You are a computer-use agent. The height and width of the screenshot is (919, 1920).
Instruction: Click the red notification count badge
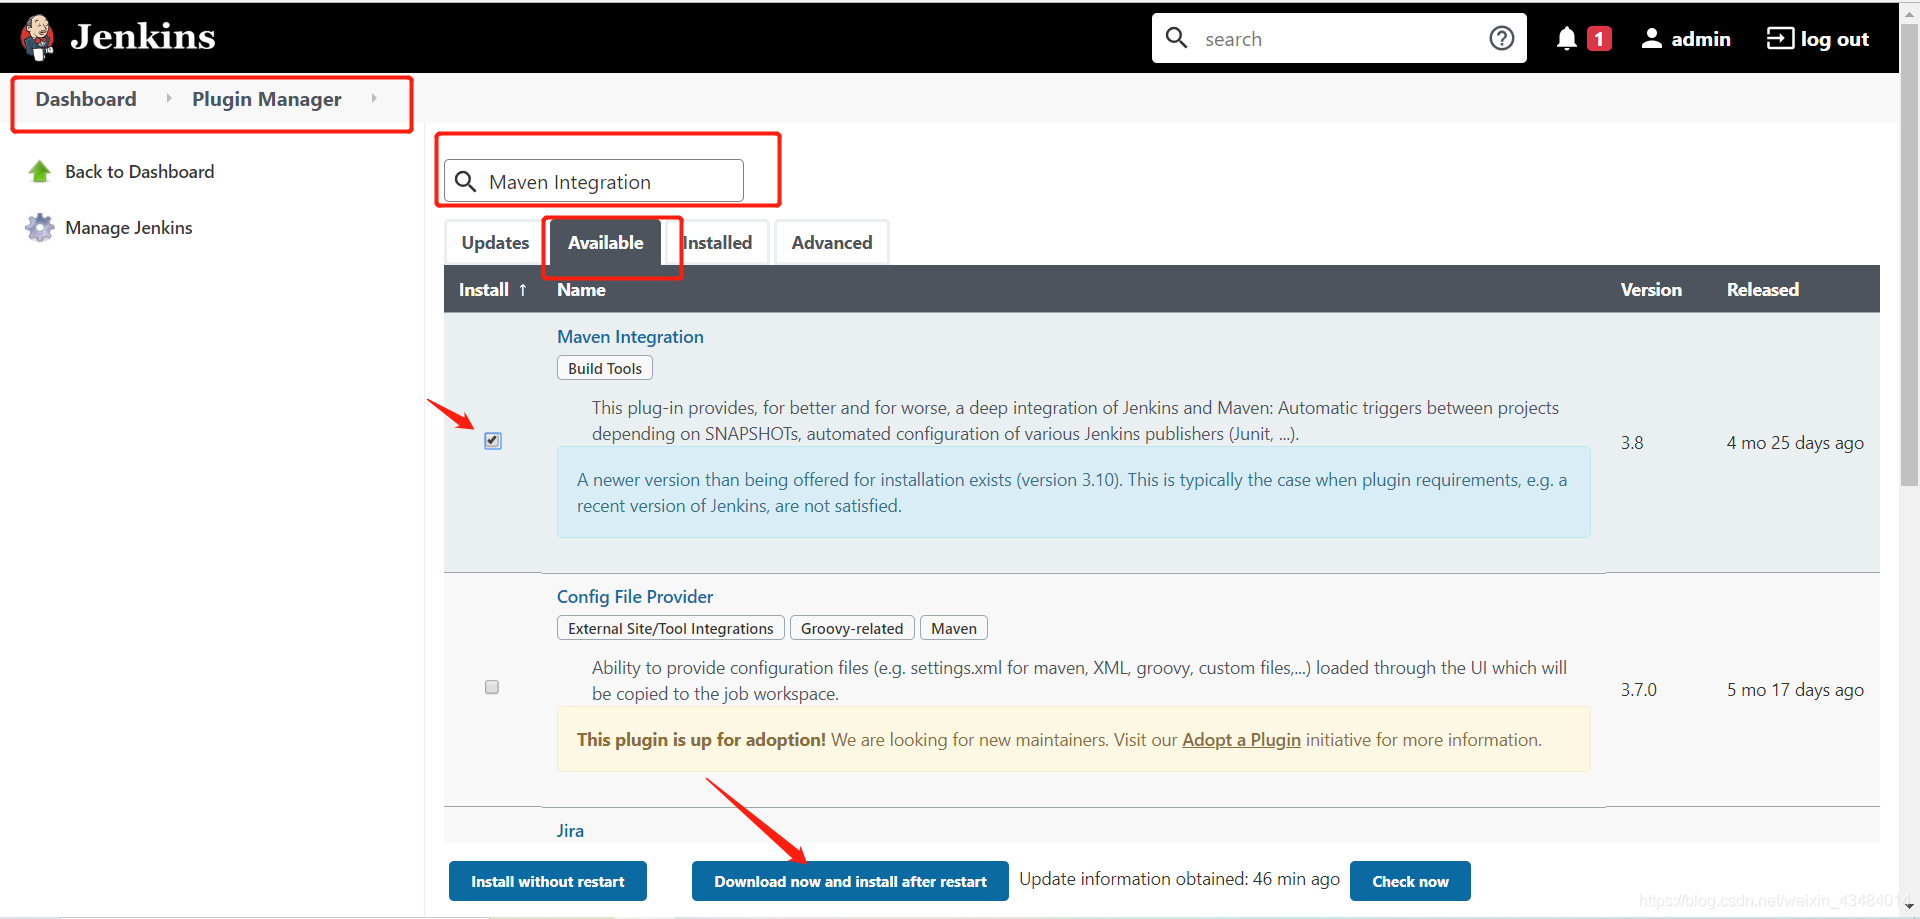(1599, 39)
